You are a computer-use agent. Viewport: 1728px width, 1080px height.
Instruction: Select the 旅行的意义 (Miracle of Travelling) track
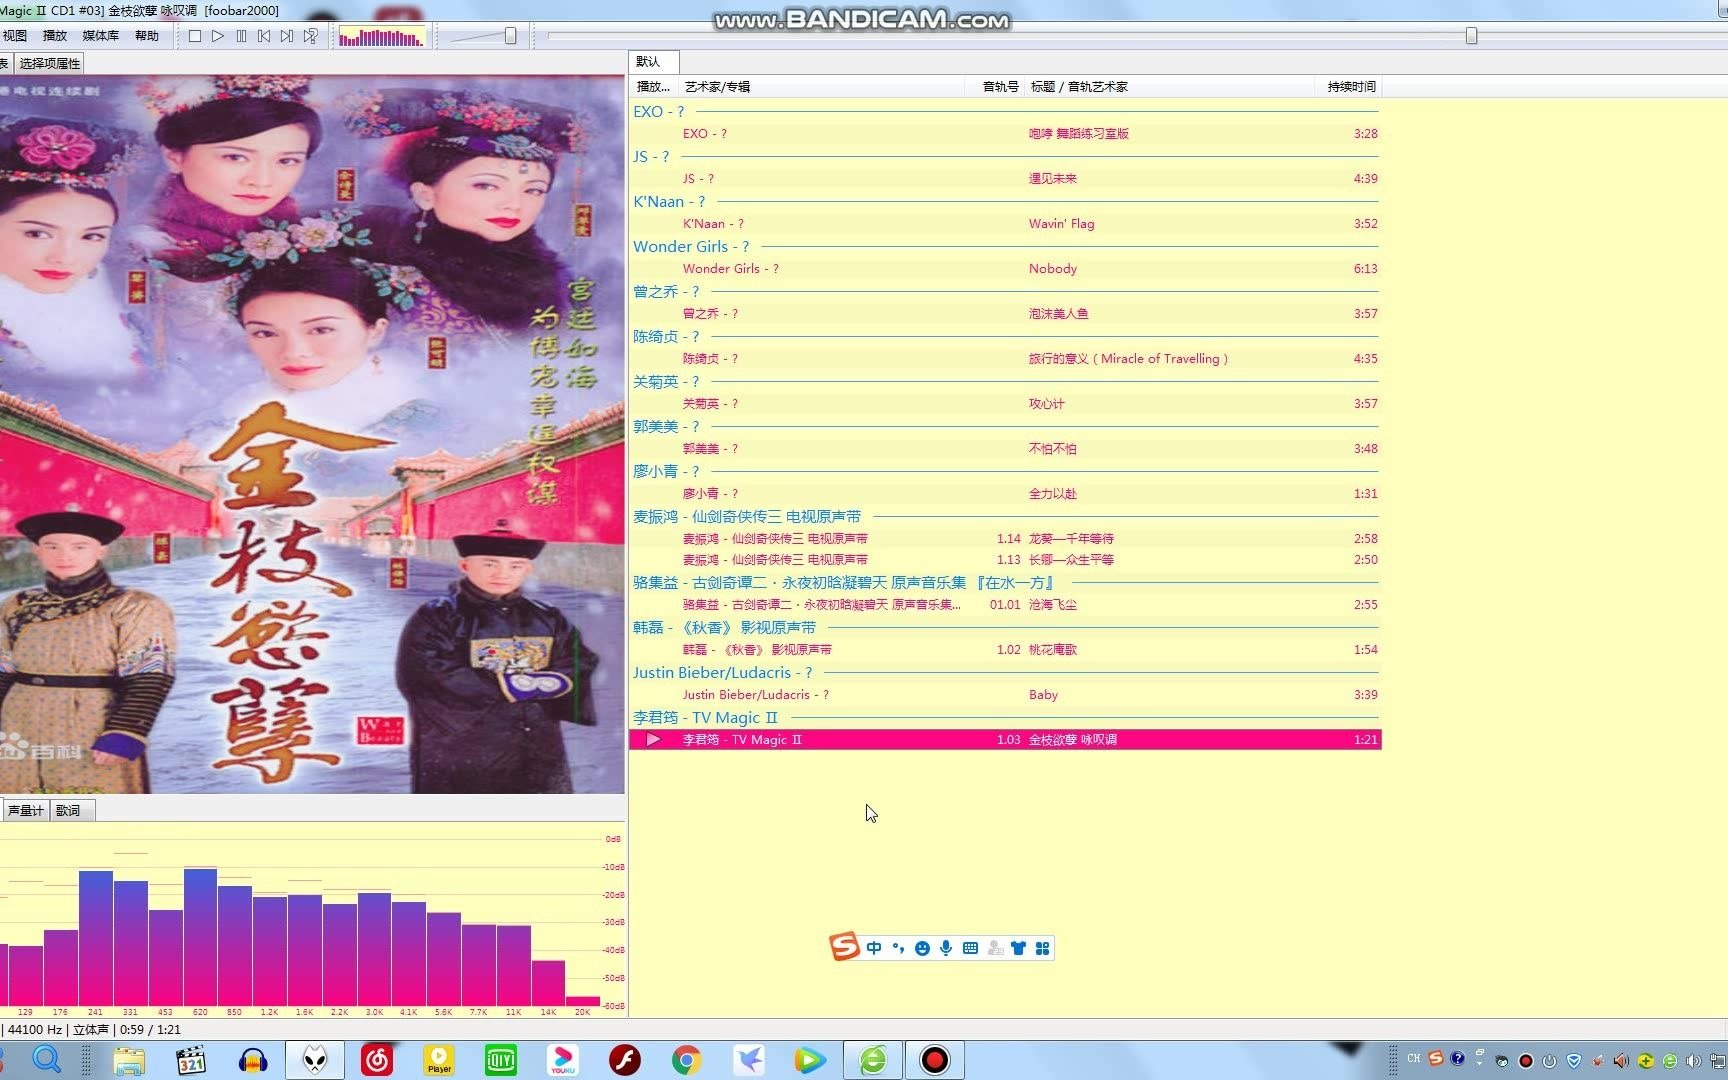[x=1005, y=358]
